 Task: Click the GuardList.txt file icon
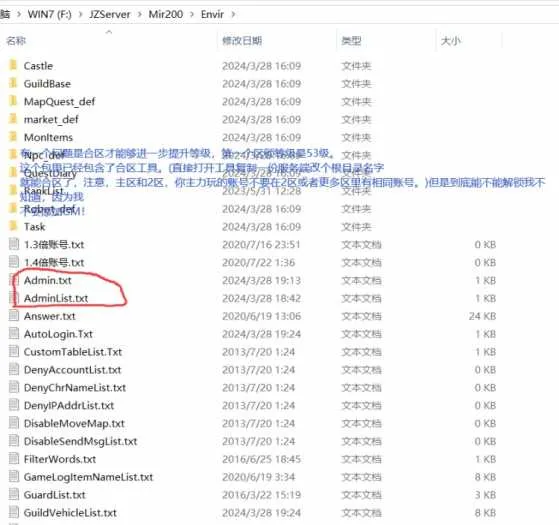[14, 494]
